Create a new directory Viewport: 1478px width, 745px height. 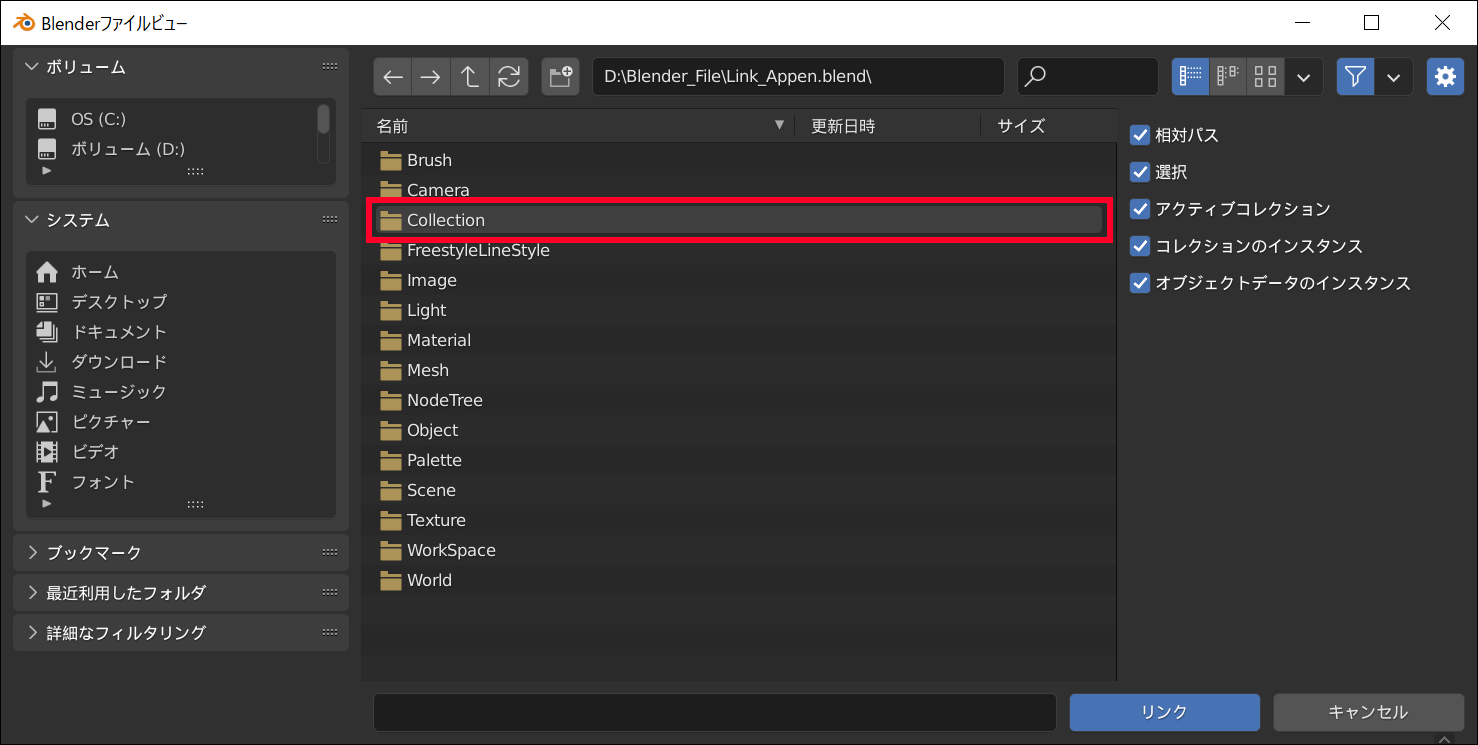coord(561,77)
